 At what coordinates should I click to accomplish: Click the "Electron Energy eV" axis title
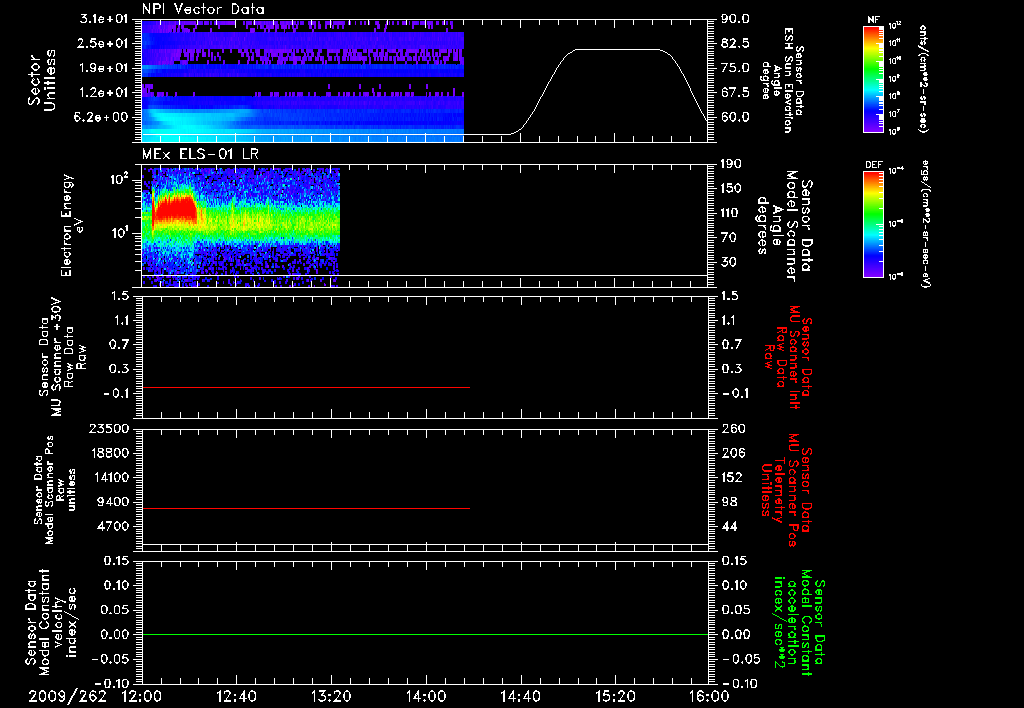(72, 225)
